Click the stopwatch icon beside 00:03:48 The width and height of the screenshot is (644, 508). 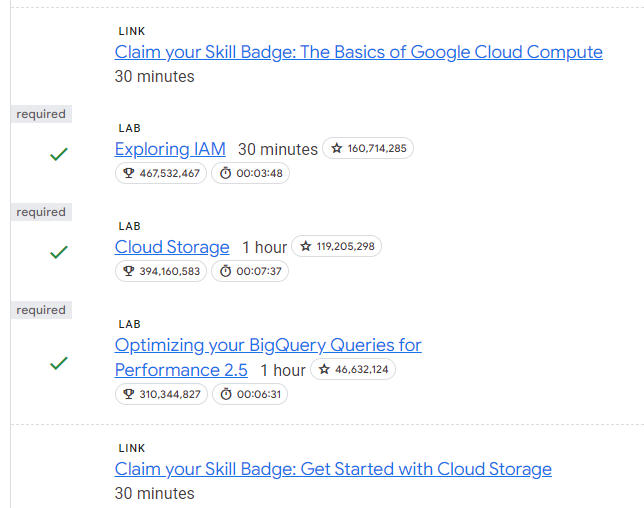click(x=225, y=173)
